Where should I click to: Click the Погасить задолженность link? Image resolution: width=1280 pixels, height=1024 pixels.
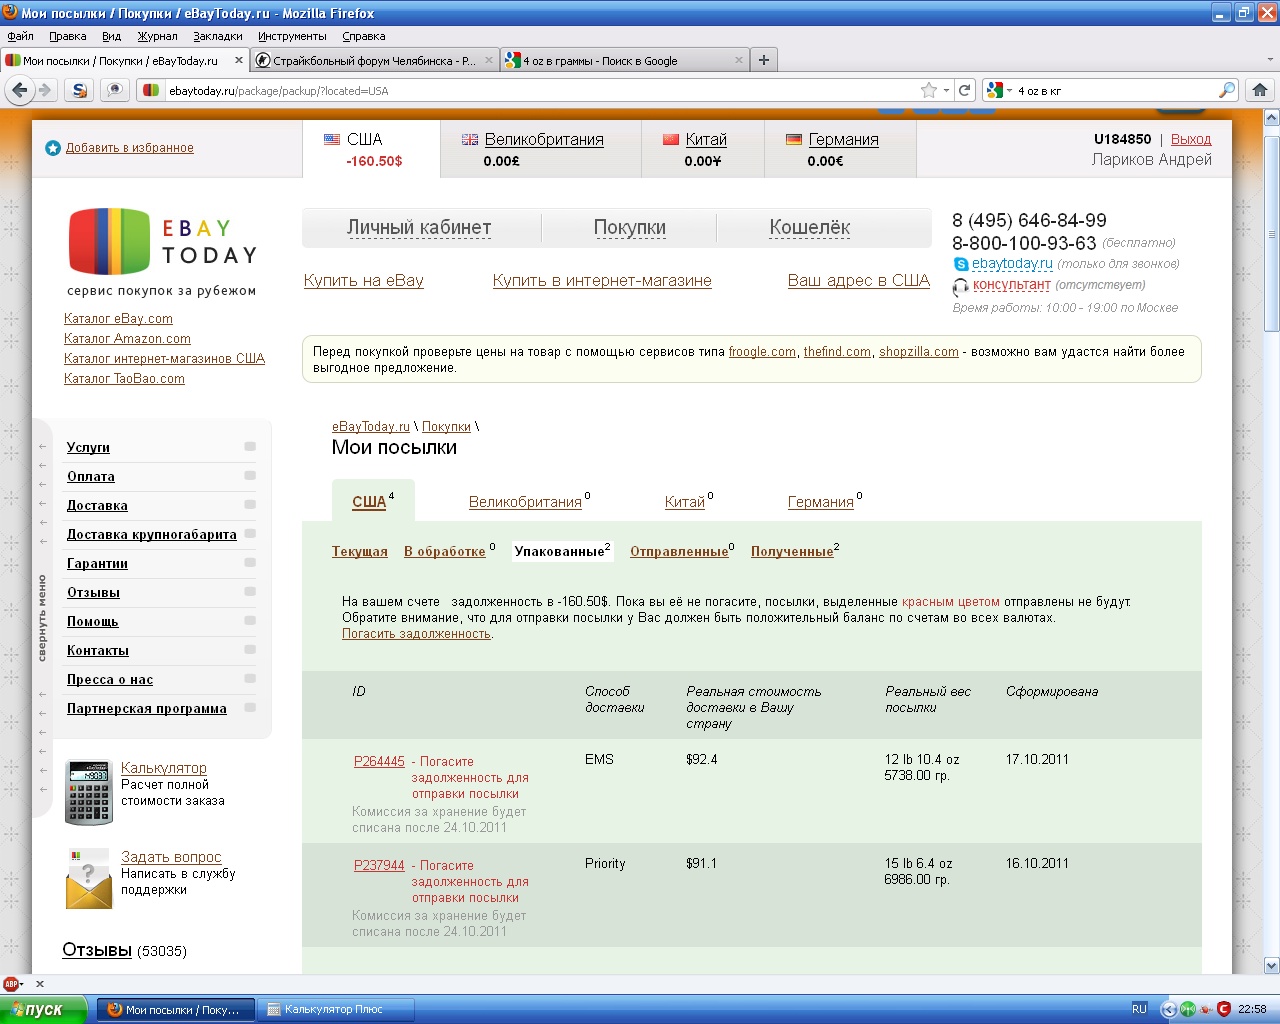coord(416,634)
